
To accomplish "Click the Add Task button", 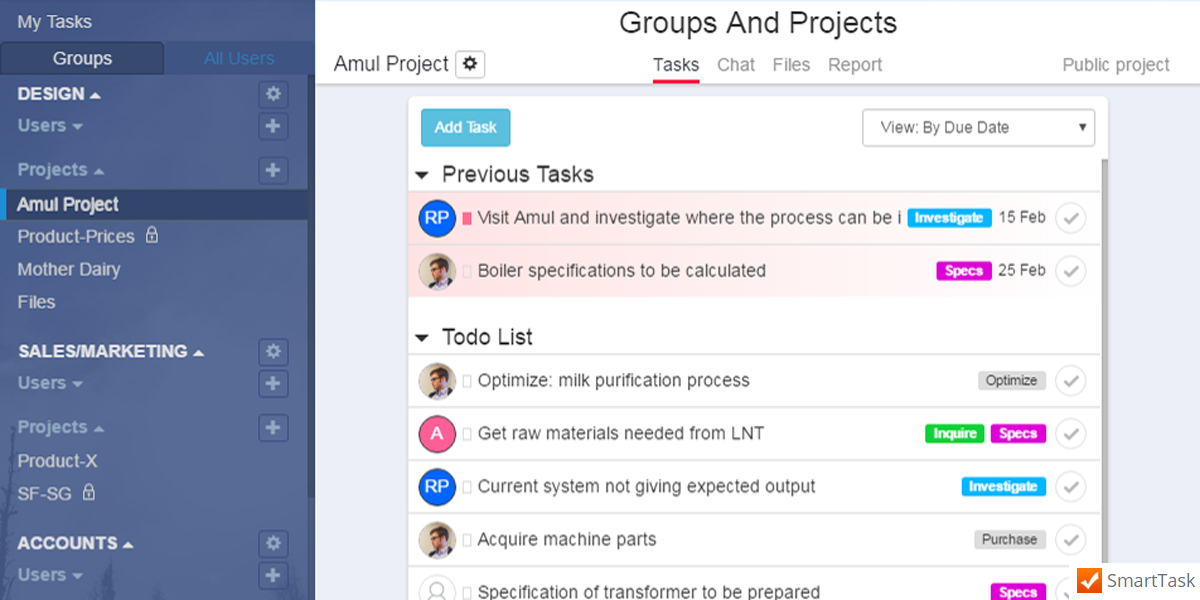I will 466,128.
